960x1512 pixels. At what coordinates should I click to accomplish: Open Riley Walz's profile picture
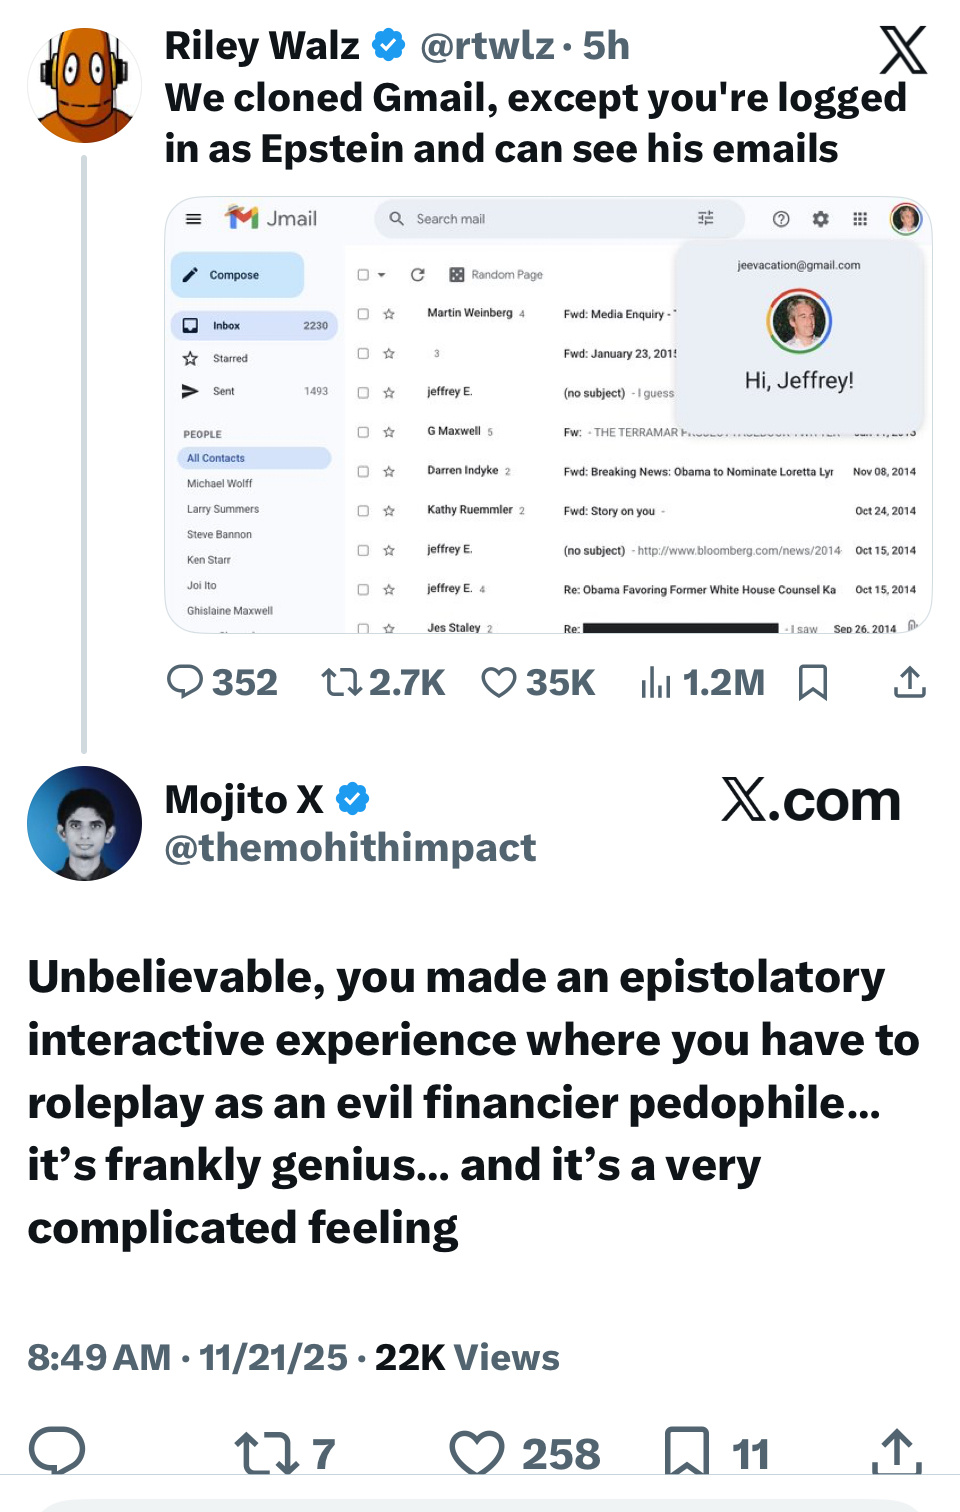84,85
